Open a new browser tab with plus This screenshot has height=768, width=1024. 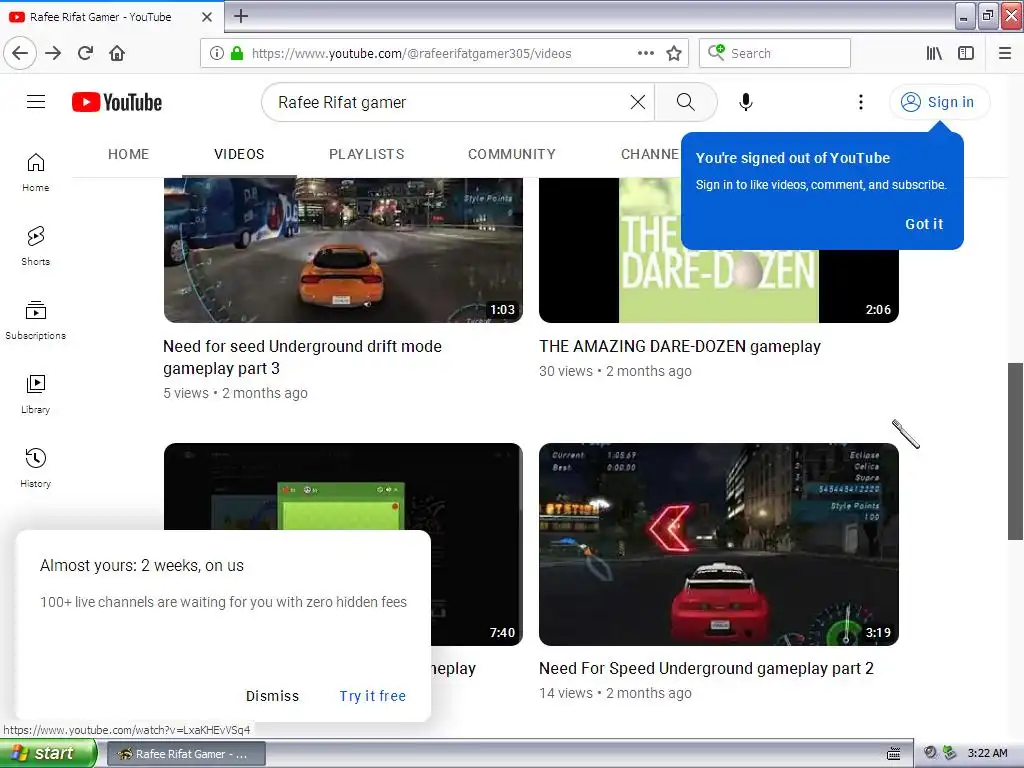point(241,16)
